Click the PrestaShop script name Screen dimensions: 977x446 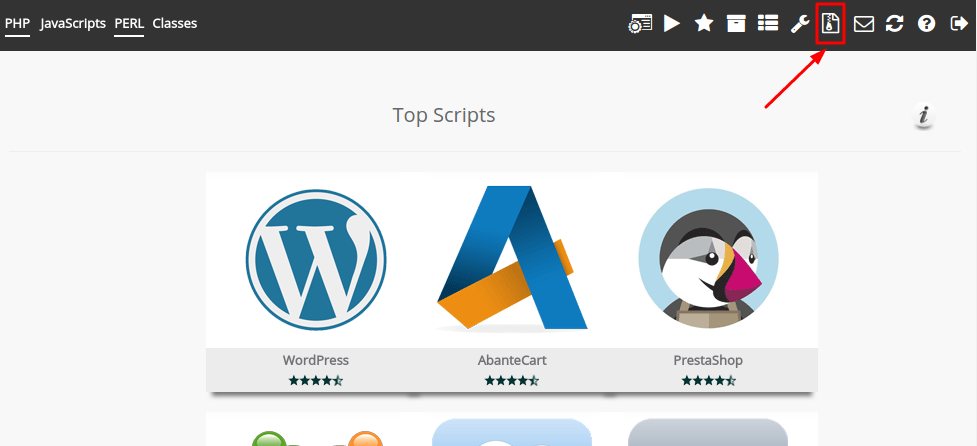tap(708, 360)
